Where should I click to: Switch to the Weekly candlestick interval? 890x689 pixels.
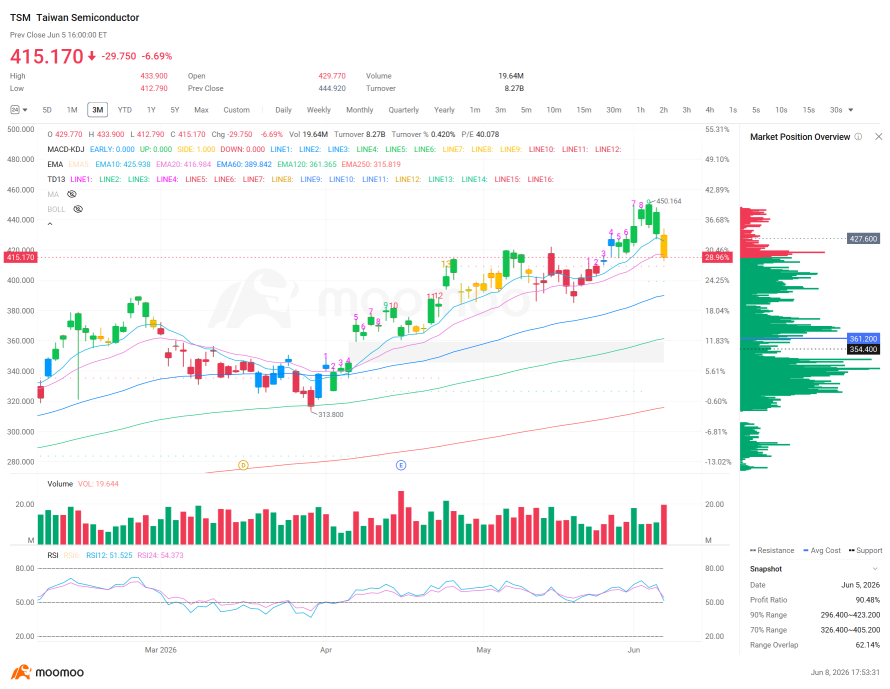[318, 110]
